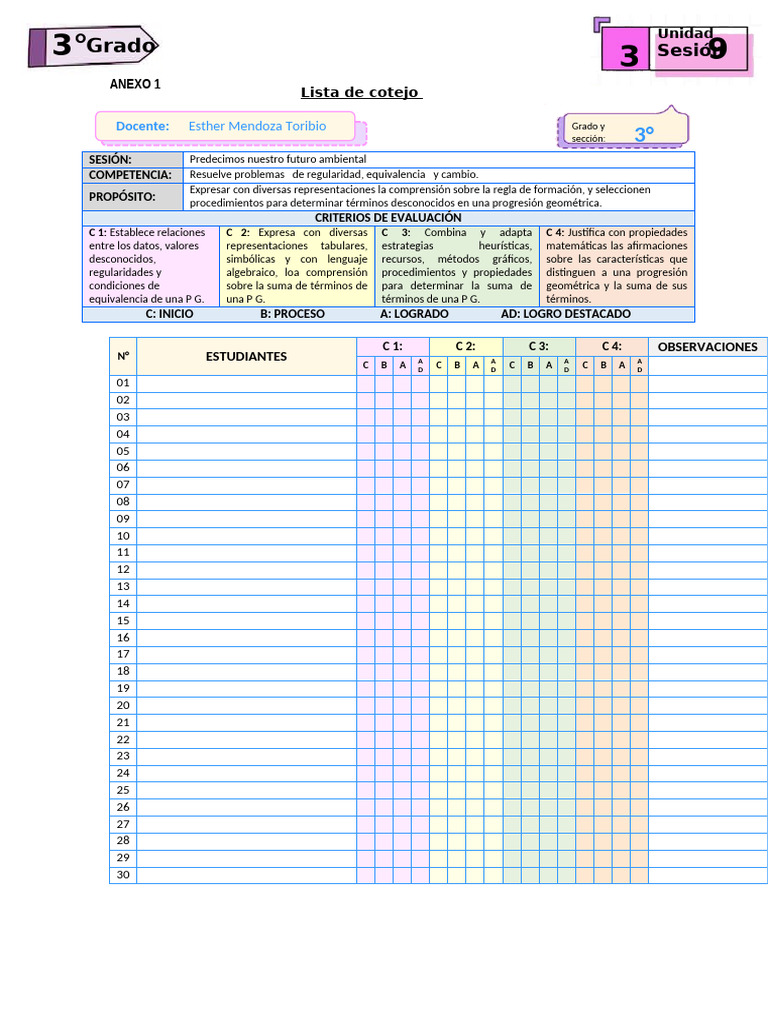
Task: Select row number "30"
Action: click(123, 875)
